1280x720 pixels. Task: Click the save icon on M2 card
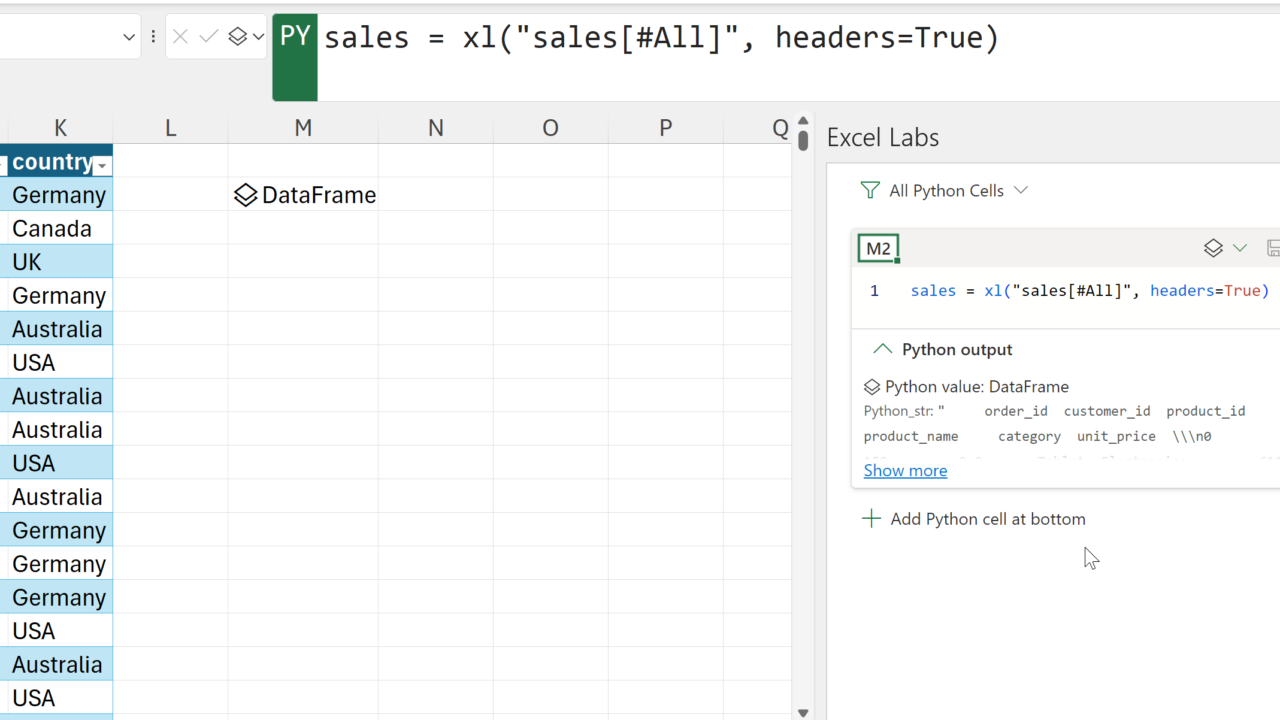pos(1273,248)
